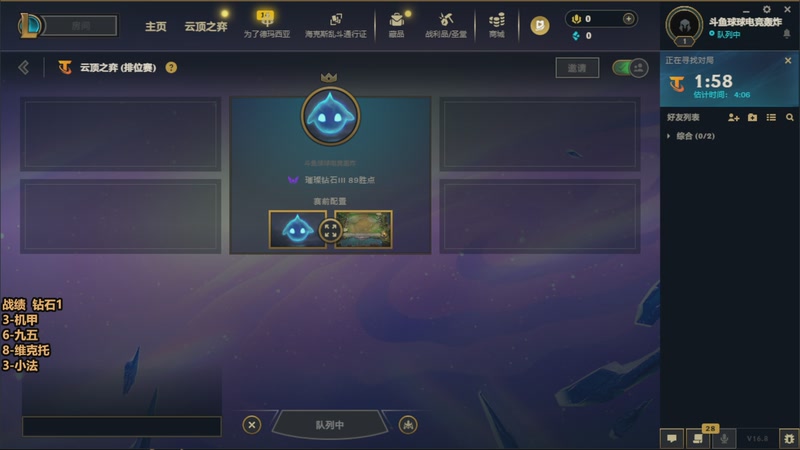
Task: Toggle the microphone mute button
Action: click(724, 438)
